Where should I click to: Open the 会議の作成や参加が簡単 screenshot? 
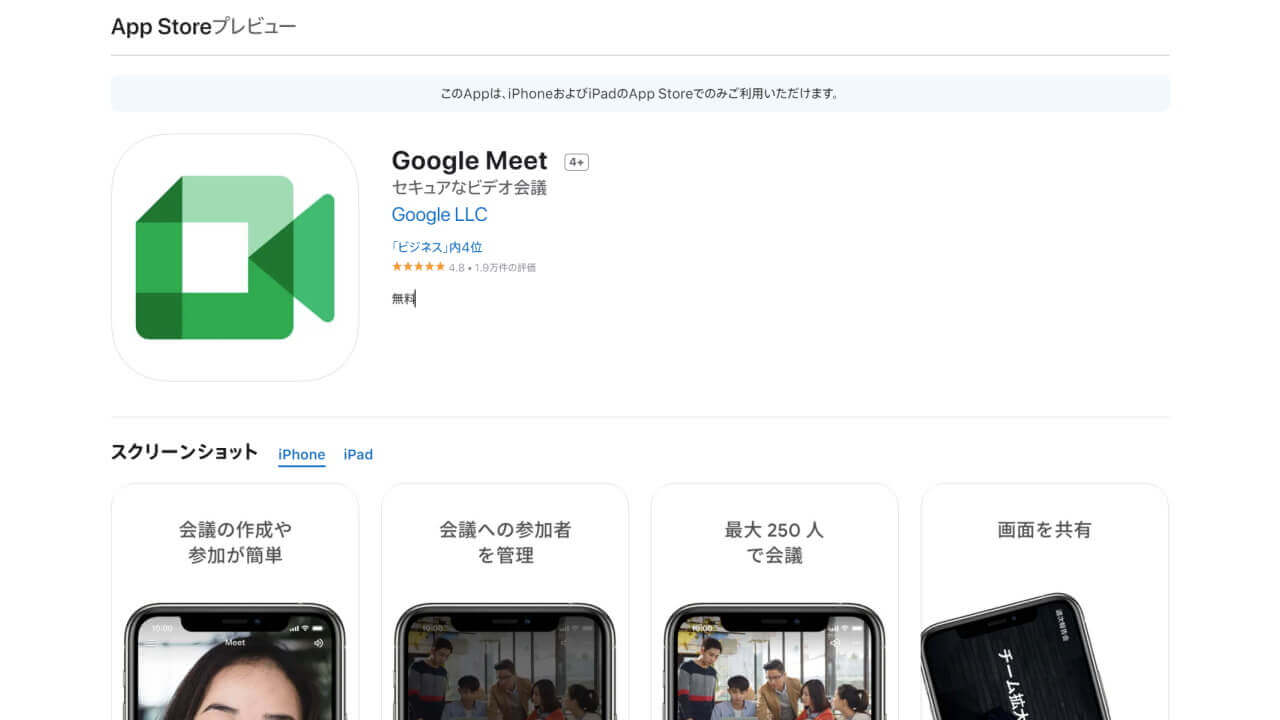(234, 600)
